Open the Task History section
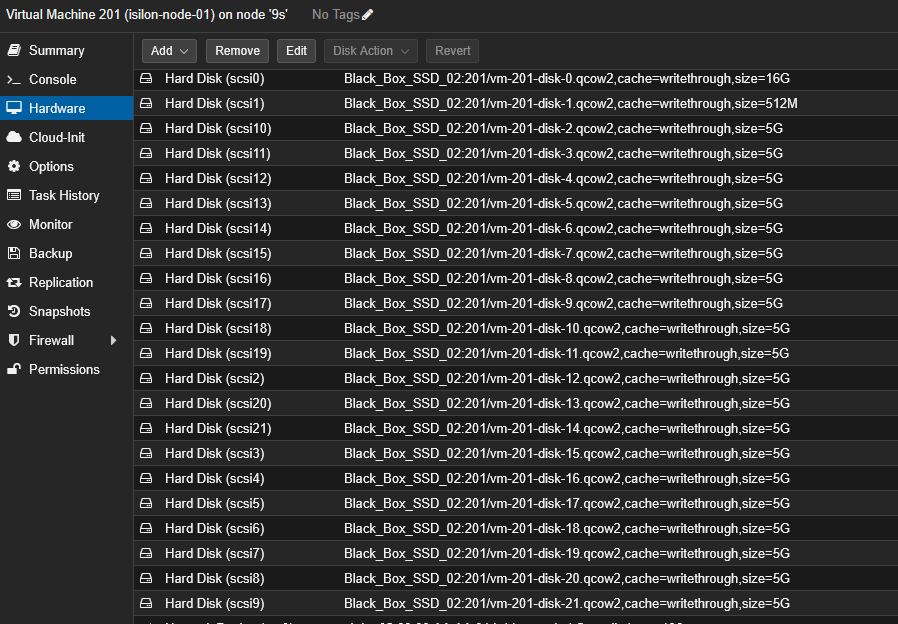The width and height of the screenshot is (898, 624). (64, 195)
